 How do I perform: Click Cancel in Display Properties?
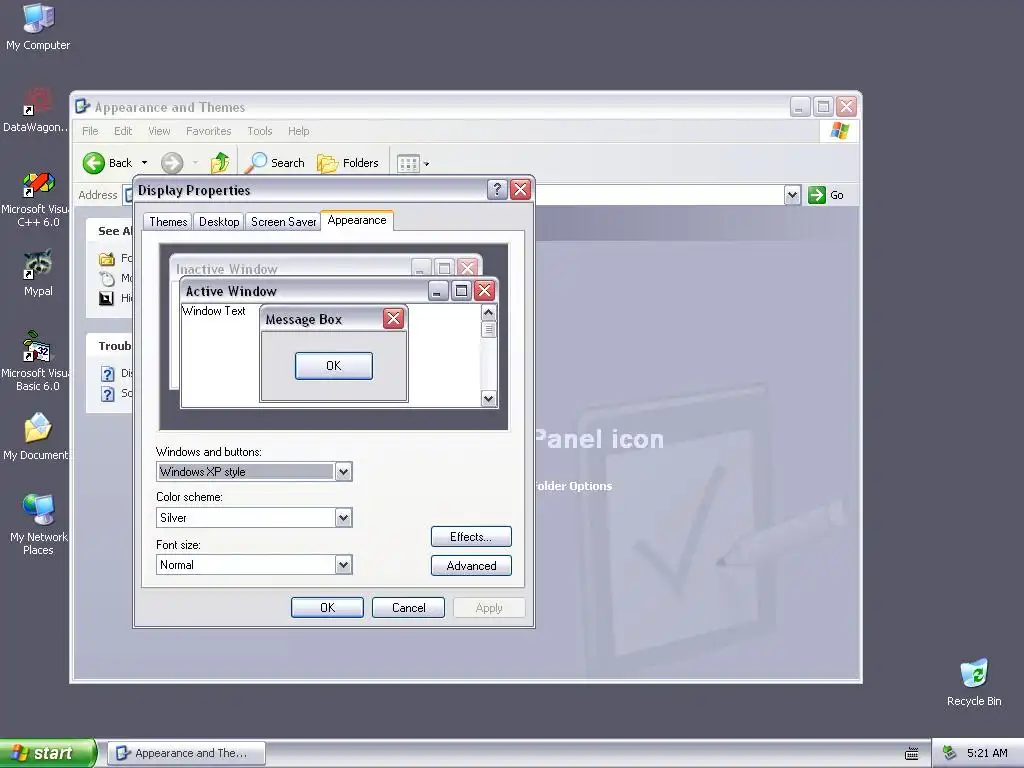pyautogui.click(x=408, y=607)
